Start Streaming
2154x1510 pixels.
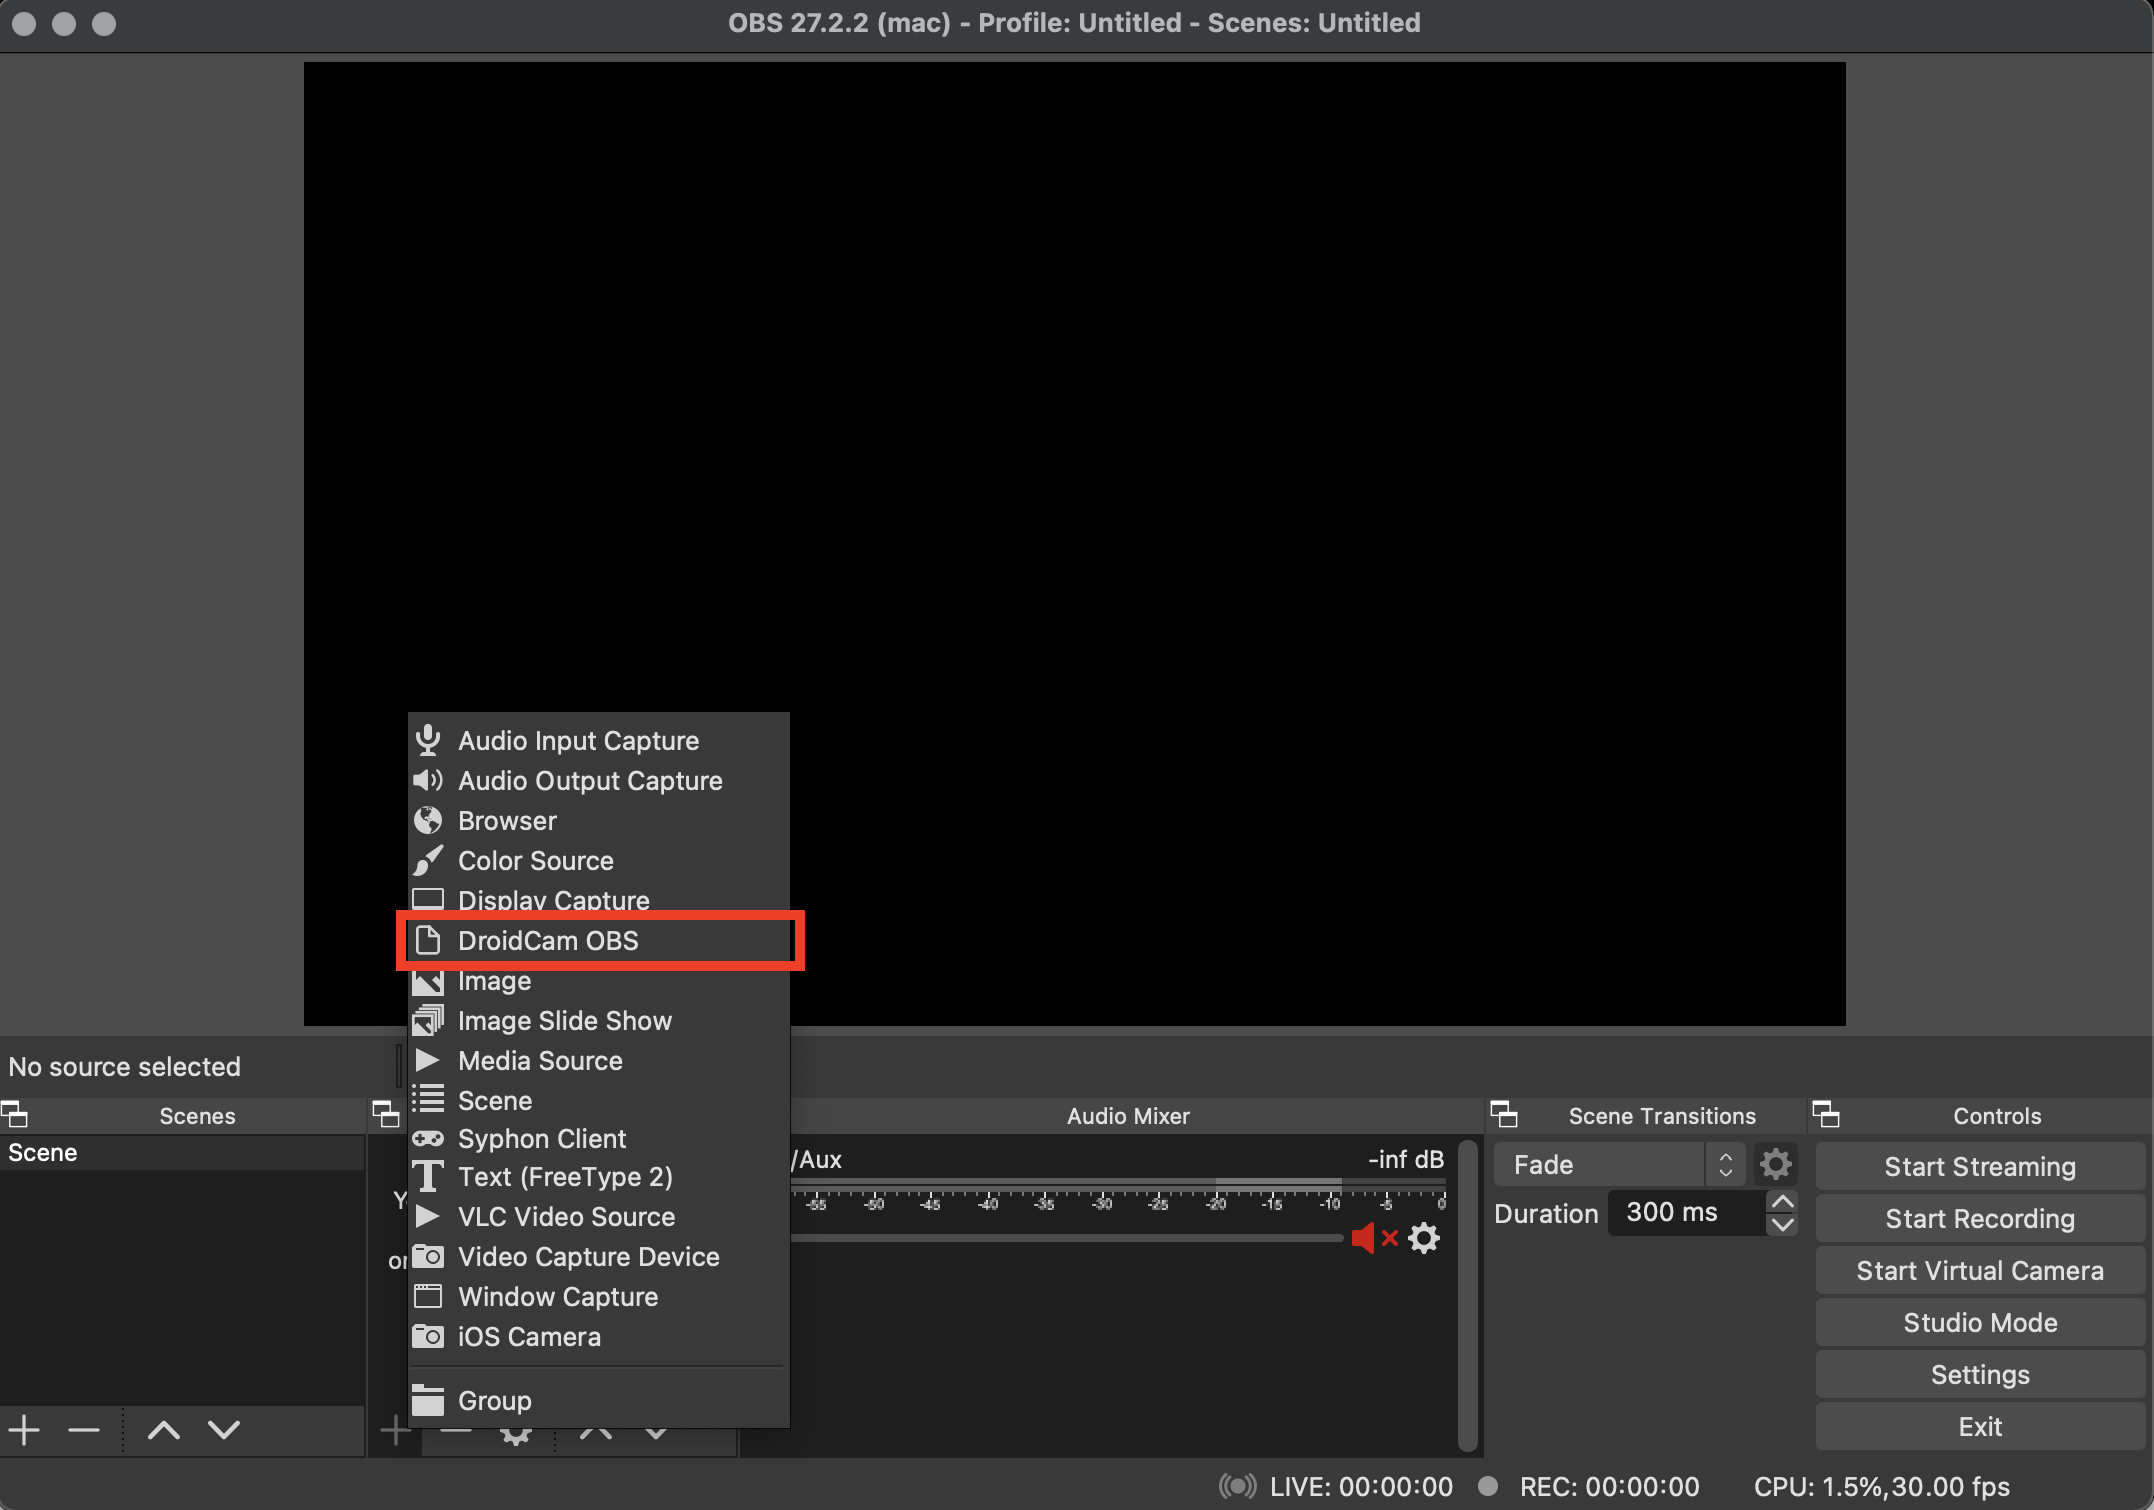click(x=1979, y=1166)
